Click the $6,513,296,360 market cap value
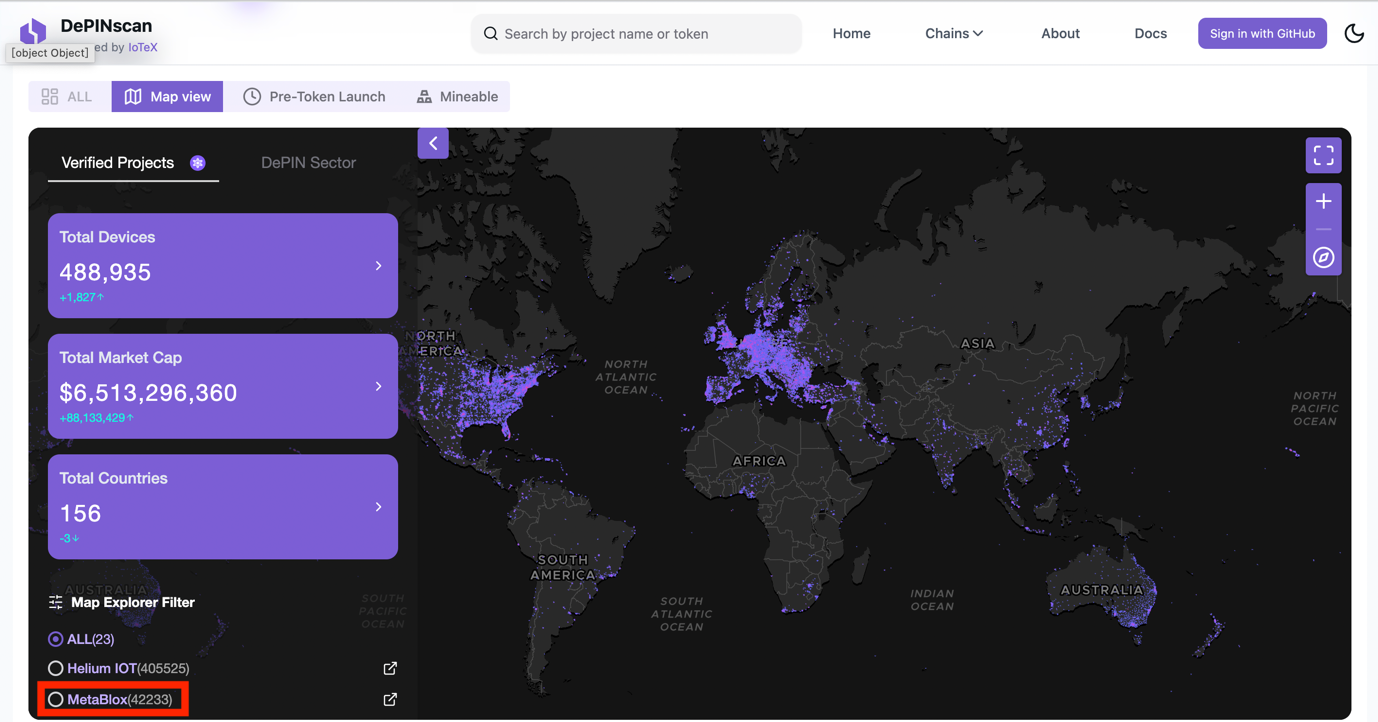 [148, 393]
